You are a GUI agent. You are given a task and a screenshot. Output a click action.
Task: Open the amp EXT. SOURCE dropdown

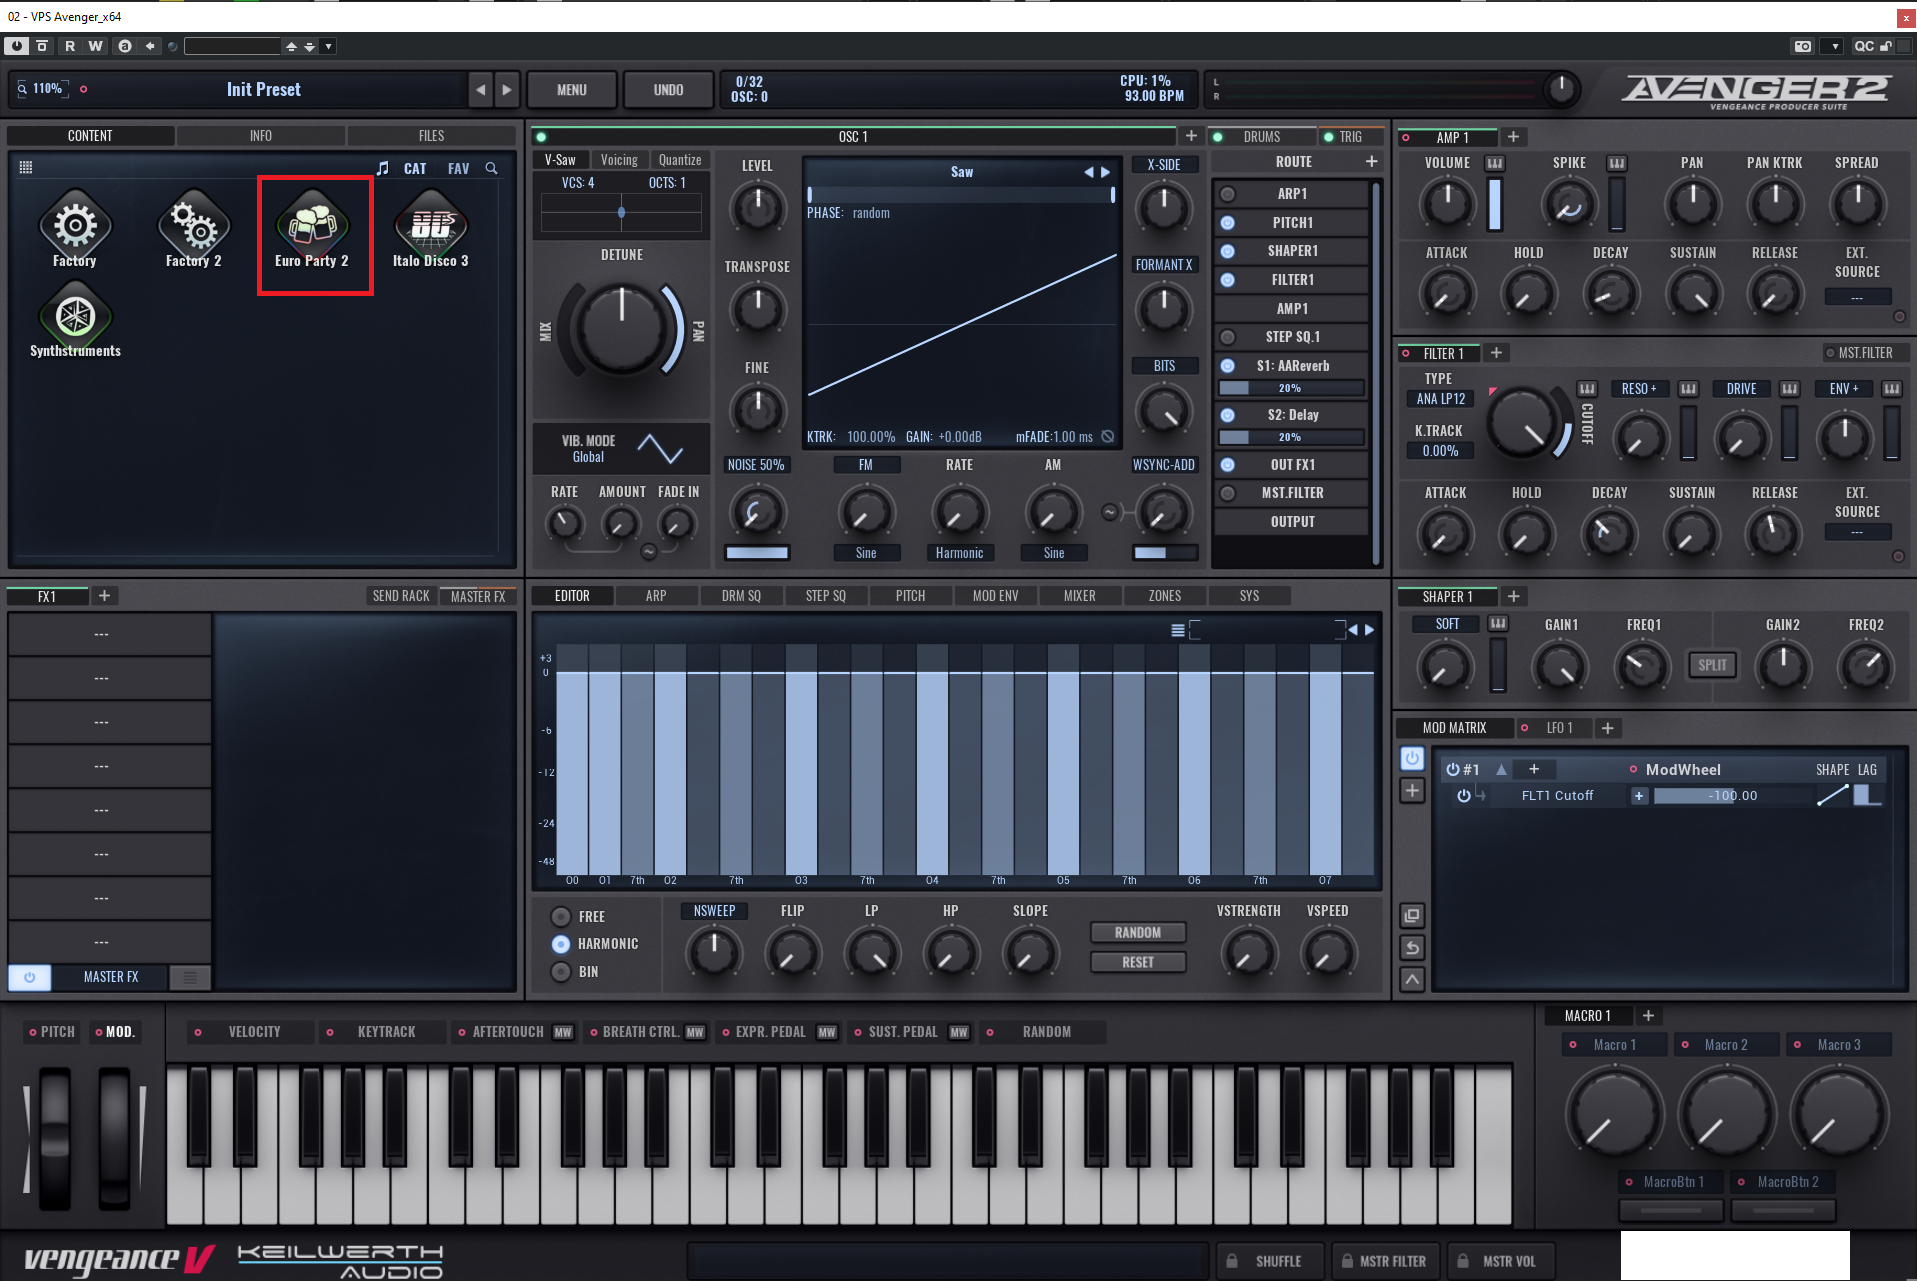point(1857,298)
